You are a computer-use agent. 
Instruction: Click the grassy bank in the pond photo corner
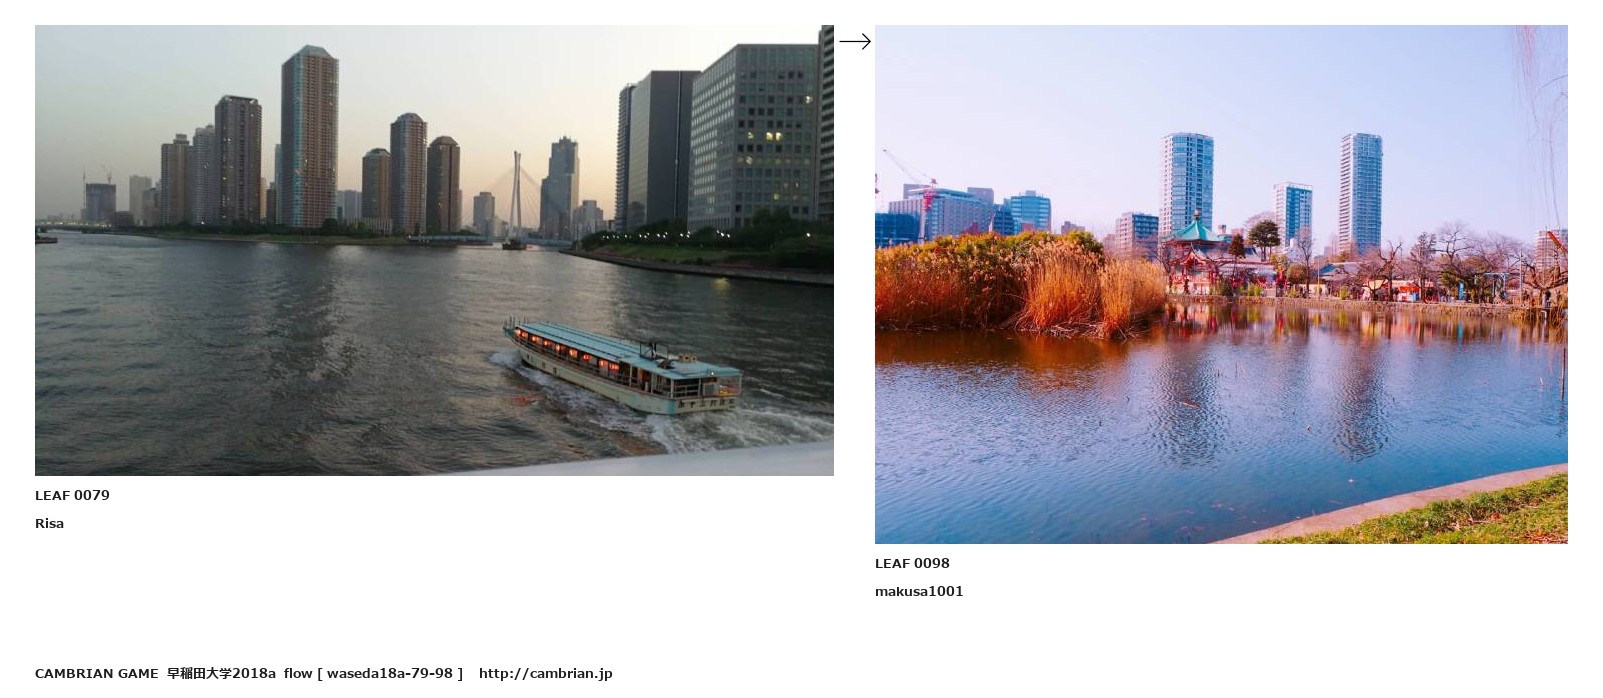pos(1440,515)
